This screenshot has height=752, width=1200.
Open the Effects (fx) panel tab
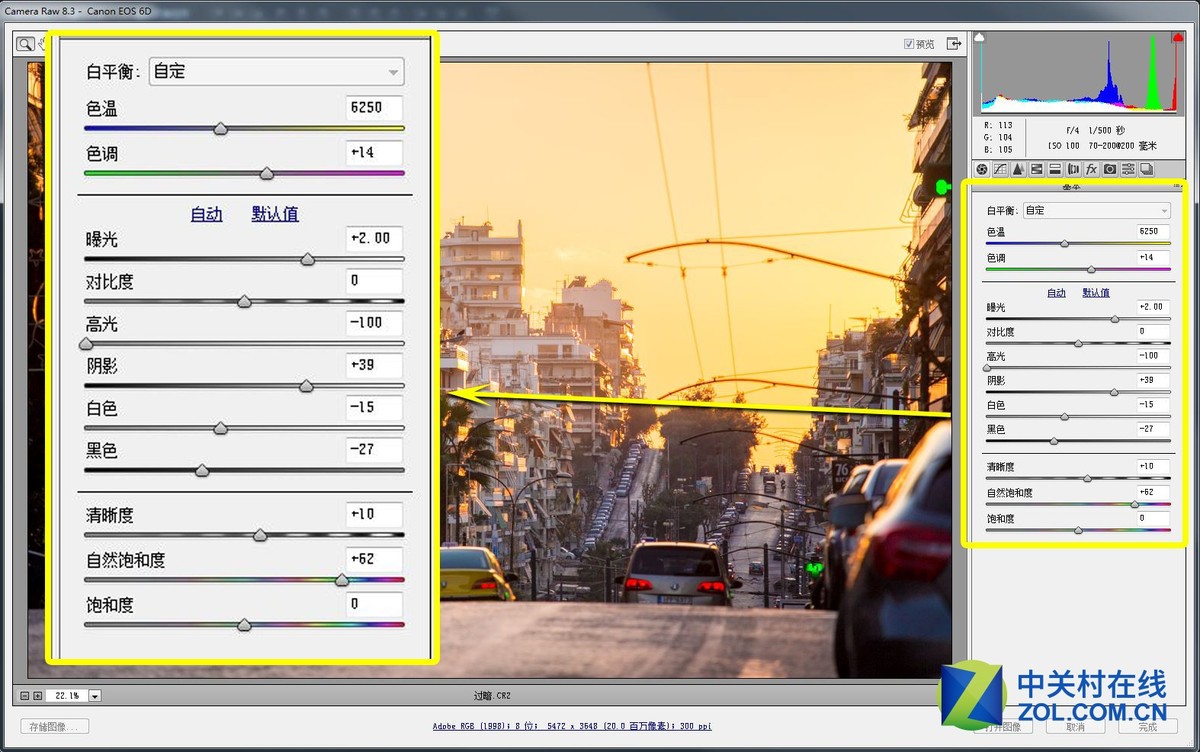(1091, 170)
